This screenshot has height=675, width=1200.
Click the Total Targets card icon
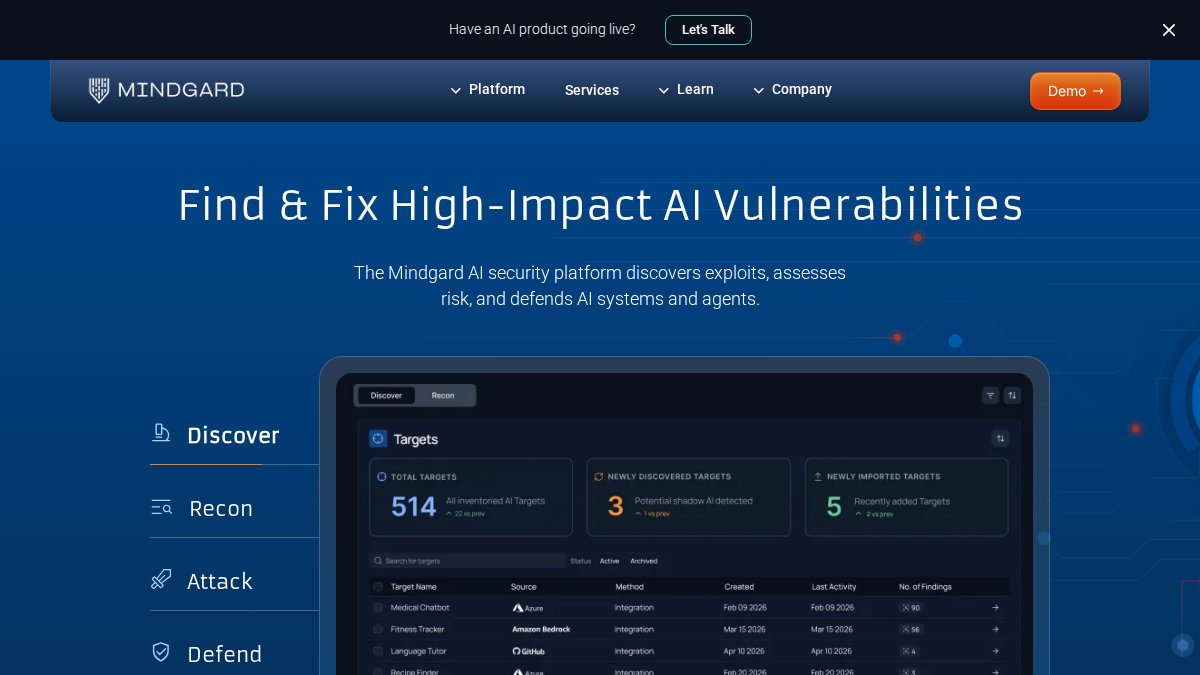pyautogui.click(x=382, y=477)
